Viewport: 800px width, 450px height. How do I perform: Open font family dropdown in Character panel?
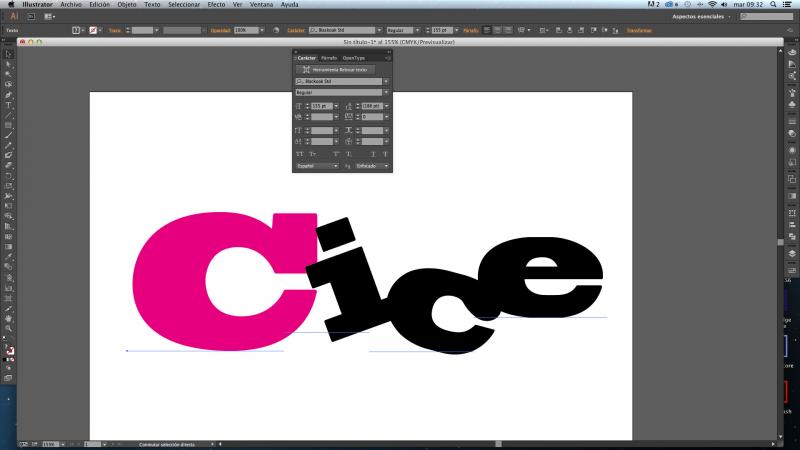(x=386, y=82)
